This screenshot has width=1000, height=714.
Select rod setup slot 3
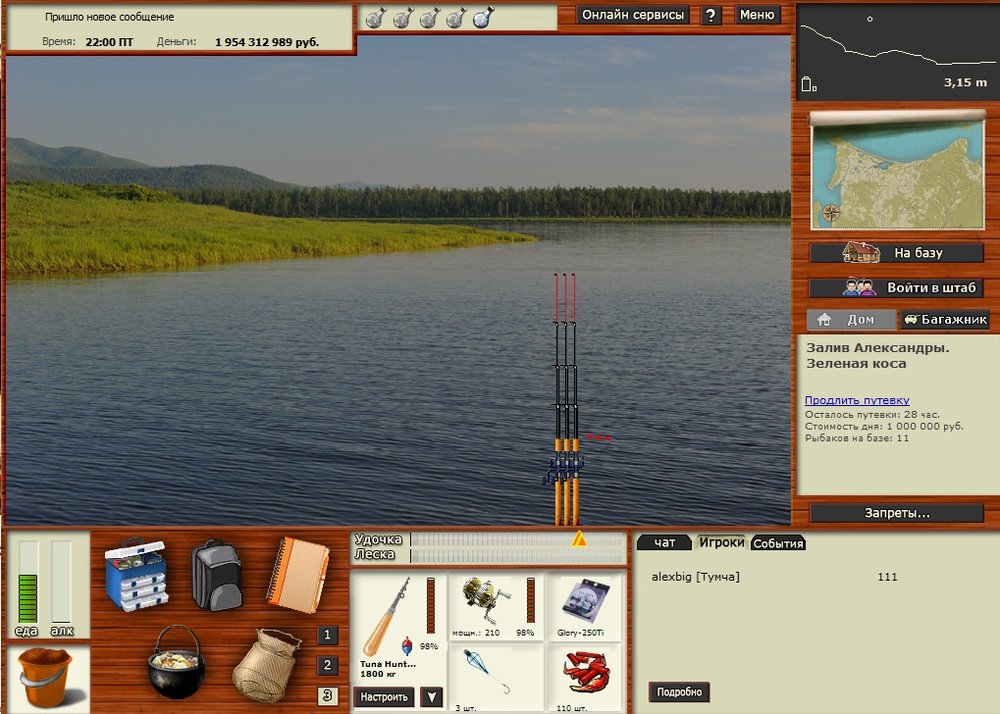coord(328,696)
